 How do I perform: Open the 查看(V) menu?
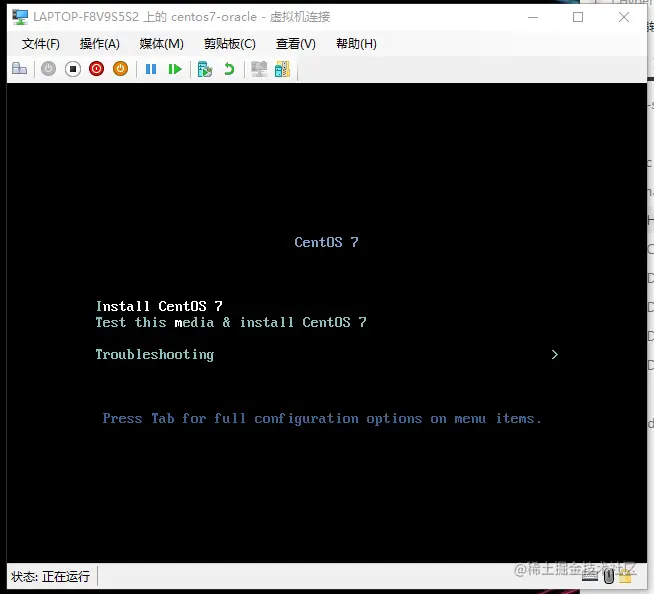point(296,44)
